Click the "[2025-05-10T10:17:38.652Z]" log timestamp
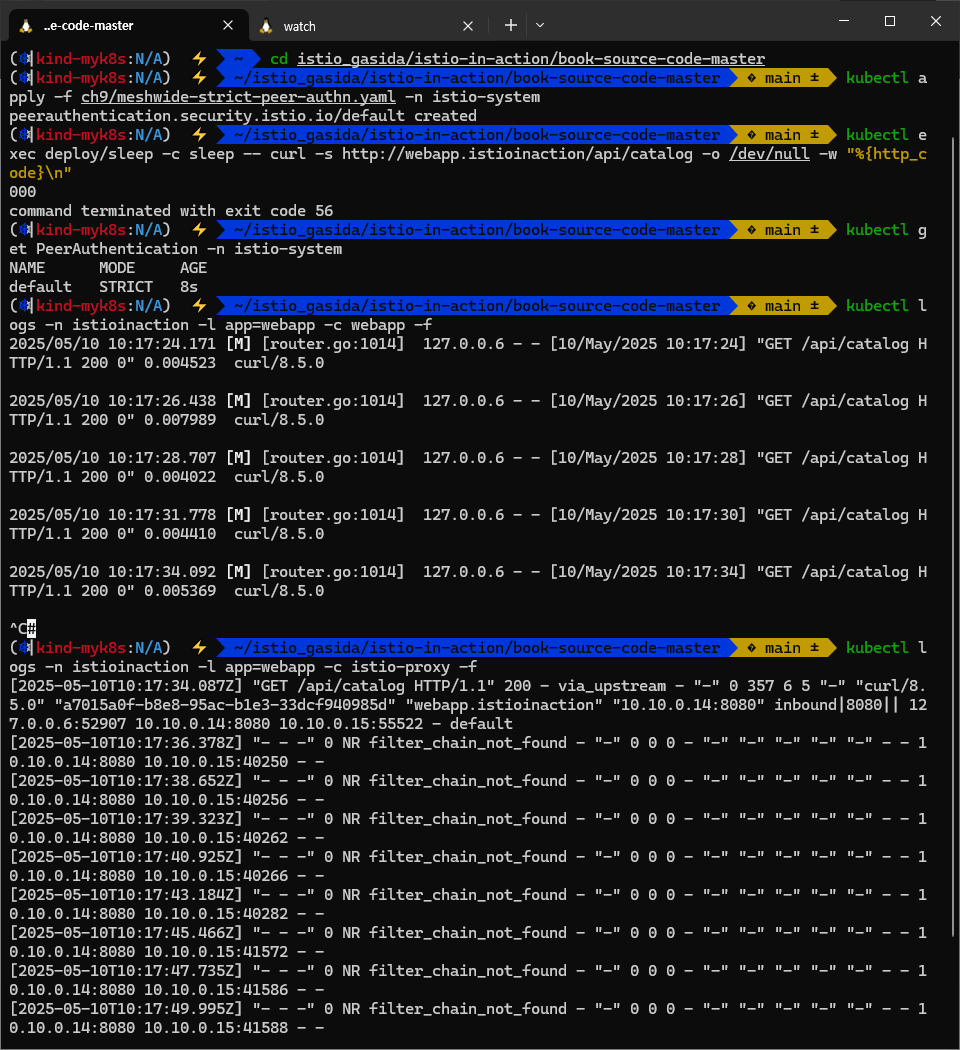The image size is (960, 1050). click(126, 781)
